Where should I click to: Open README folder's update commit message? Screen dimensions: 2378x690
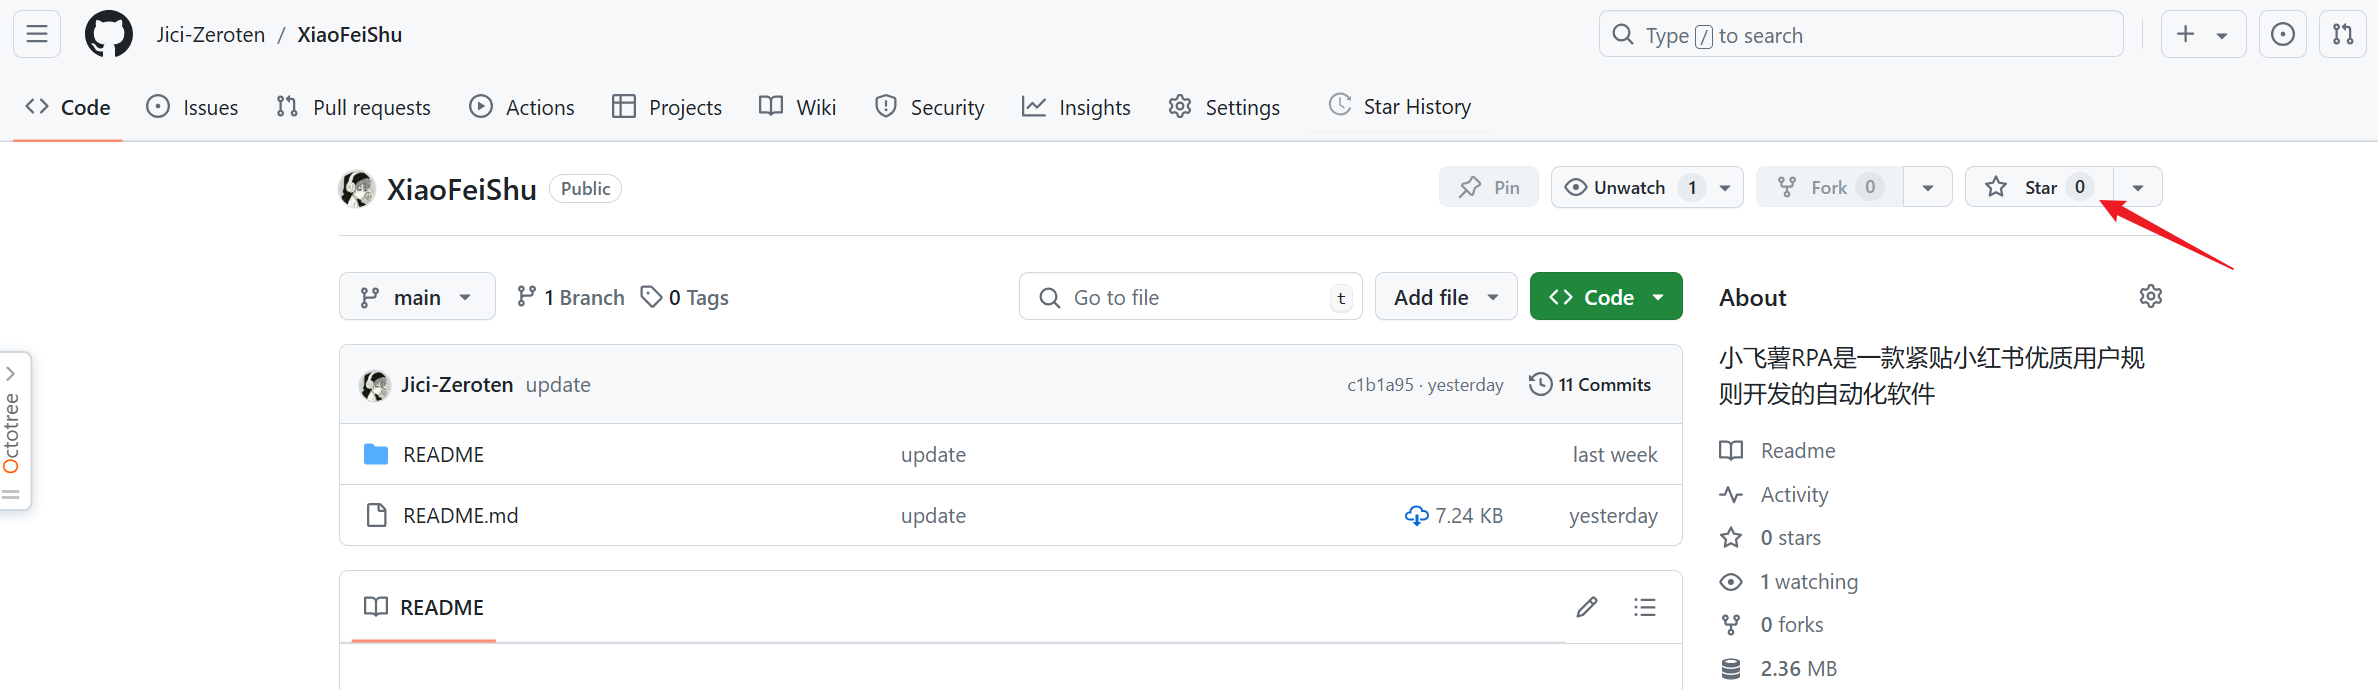pos(933,455)
